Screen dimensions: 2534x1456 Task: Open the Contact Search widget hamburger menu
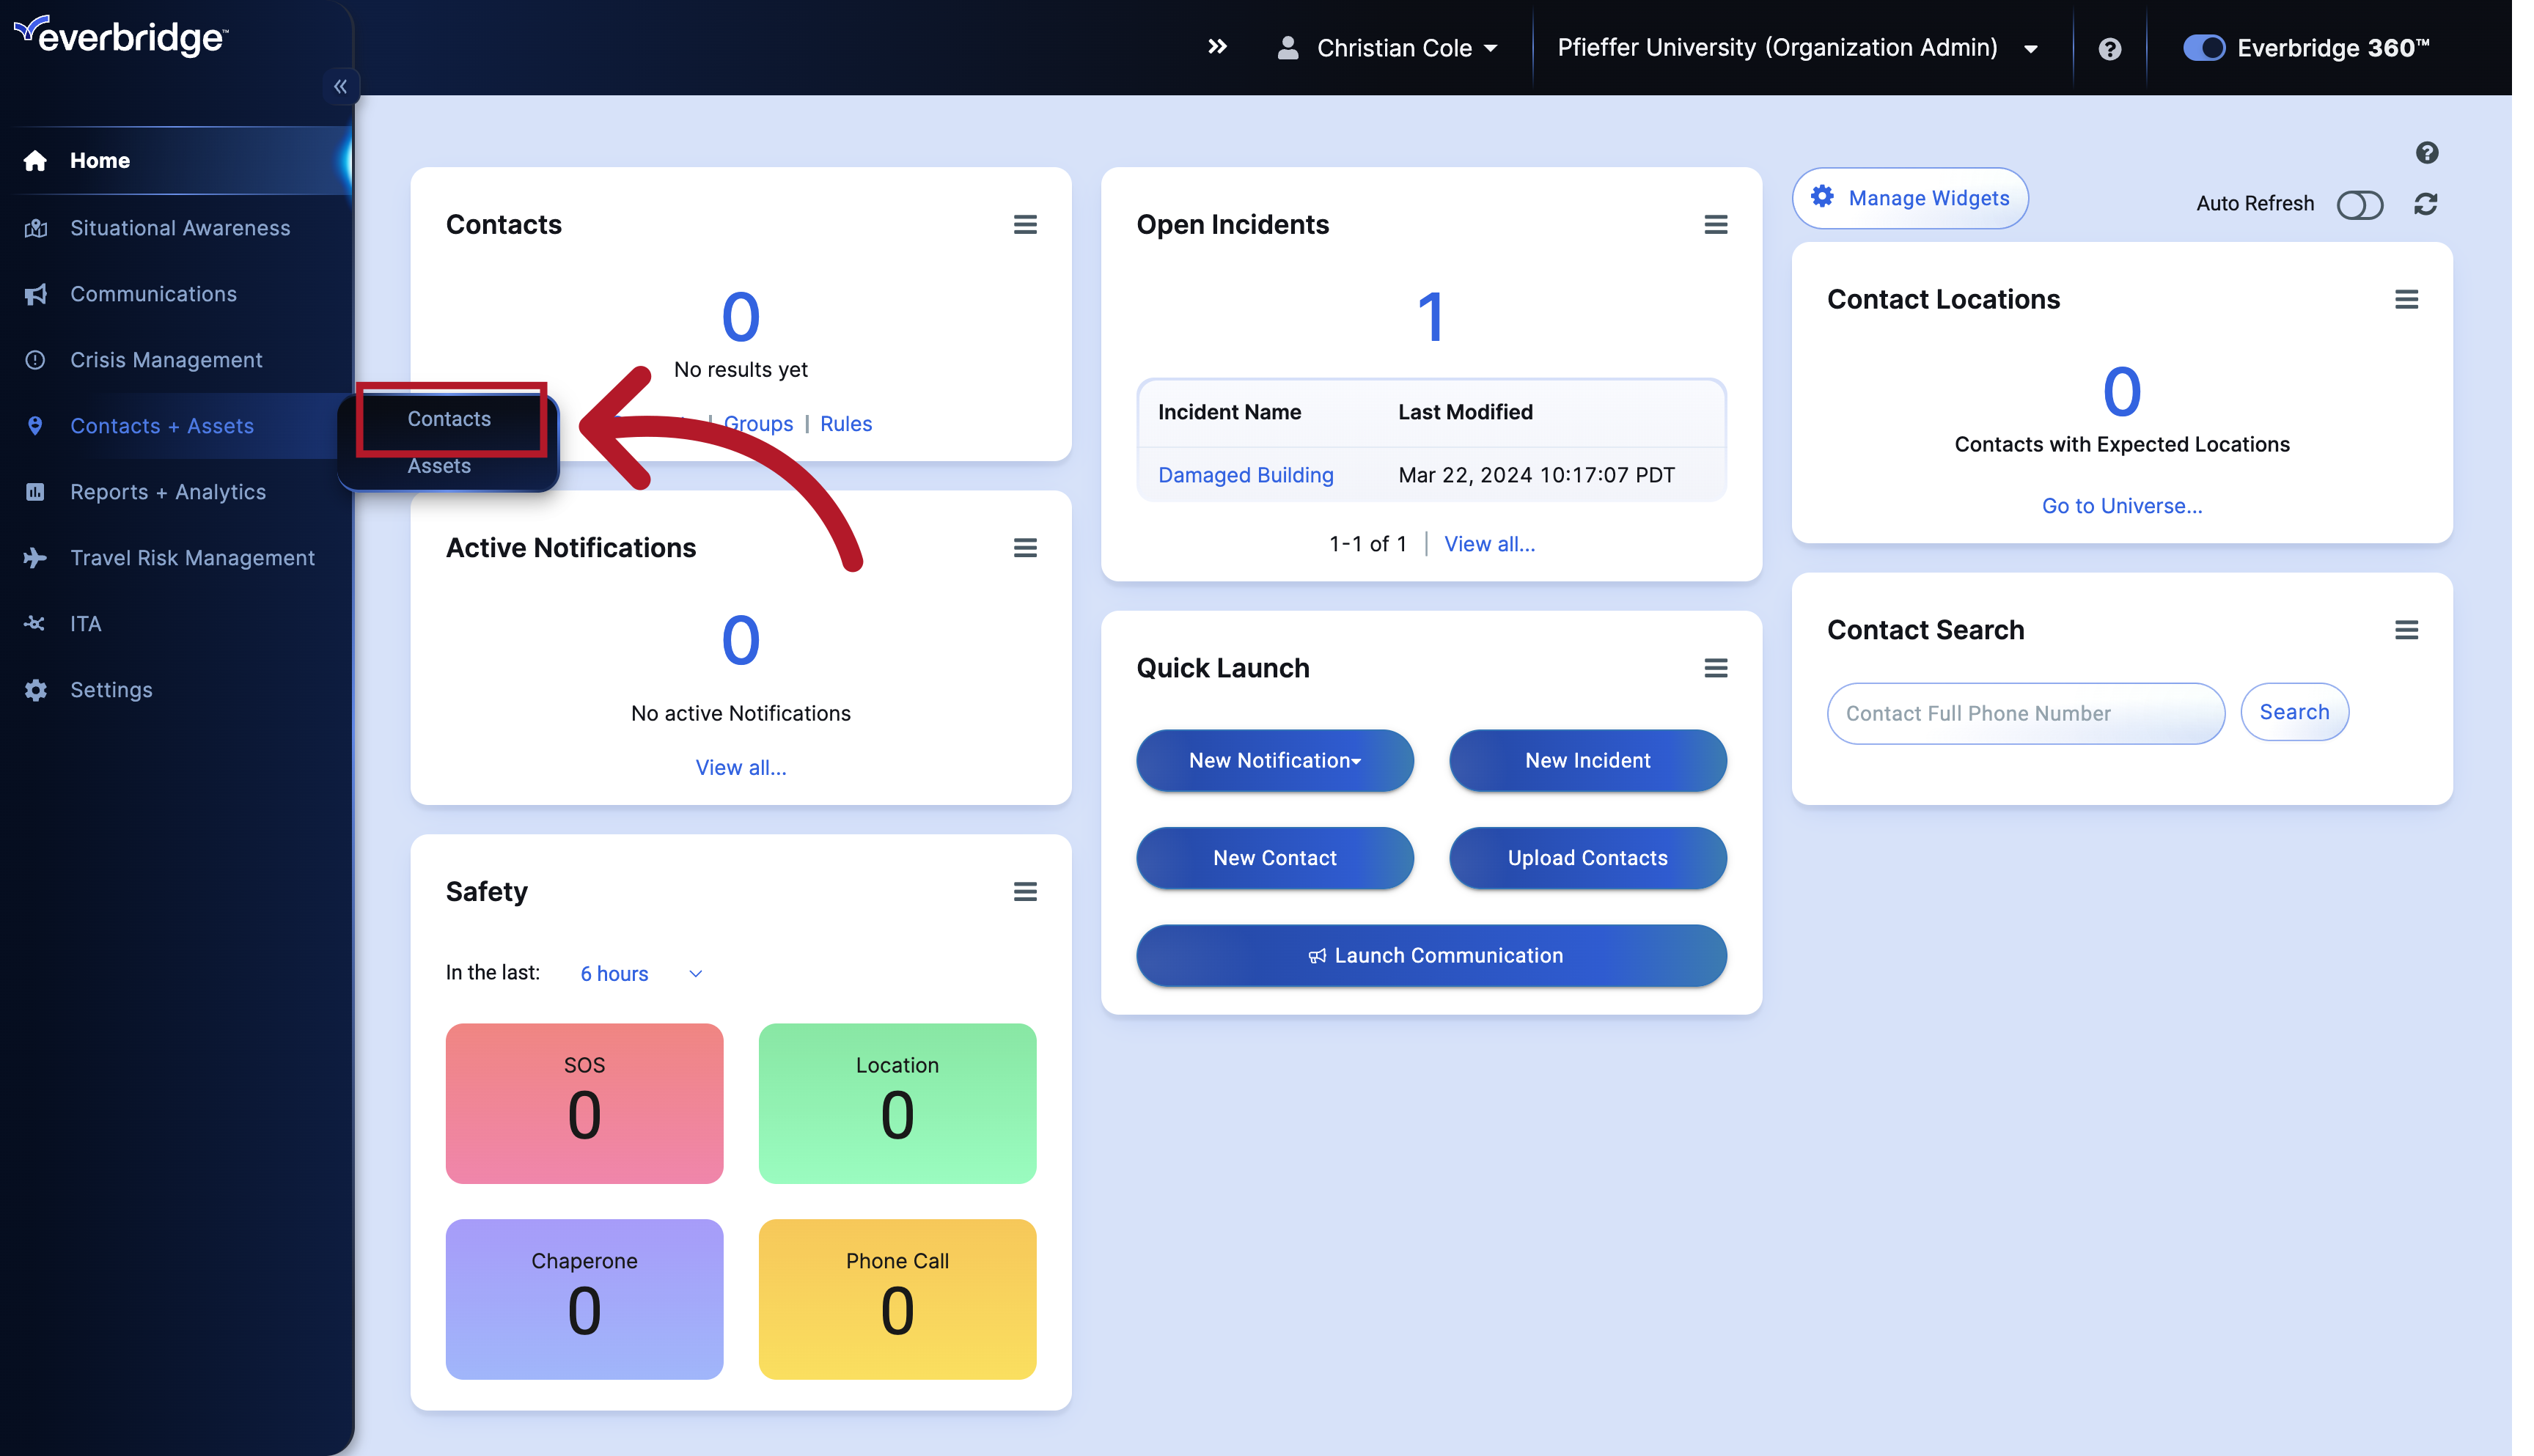coord(2407,630)
